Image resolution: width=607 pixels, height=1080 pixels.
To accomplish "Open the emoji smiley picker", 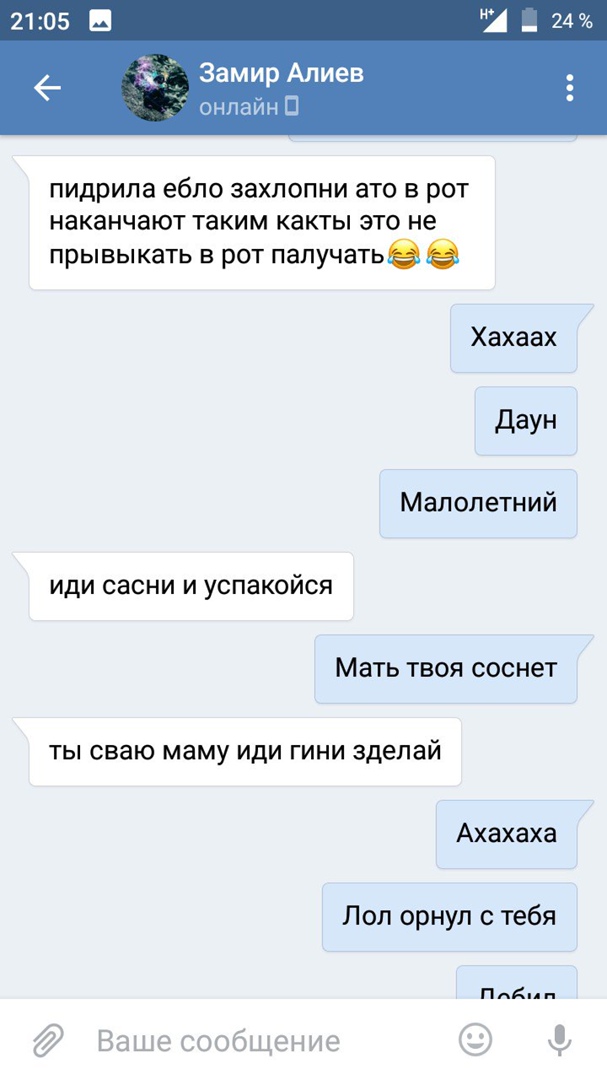I will pos(475,1039).
